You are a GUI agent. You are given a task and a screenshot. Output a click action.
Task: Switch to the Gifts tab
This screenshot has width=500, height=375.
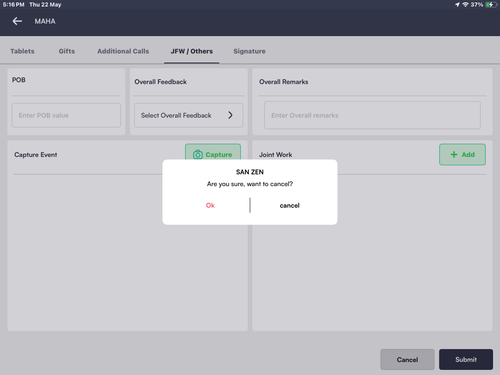click(x=67, y=51)
